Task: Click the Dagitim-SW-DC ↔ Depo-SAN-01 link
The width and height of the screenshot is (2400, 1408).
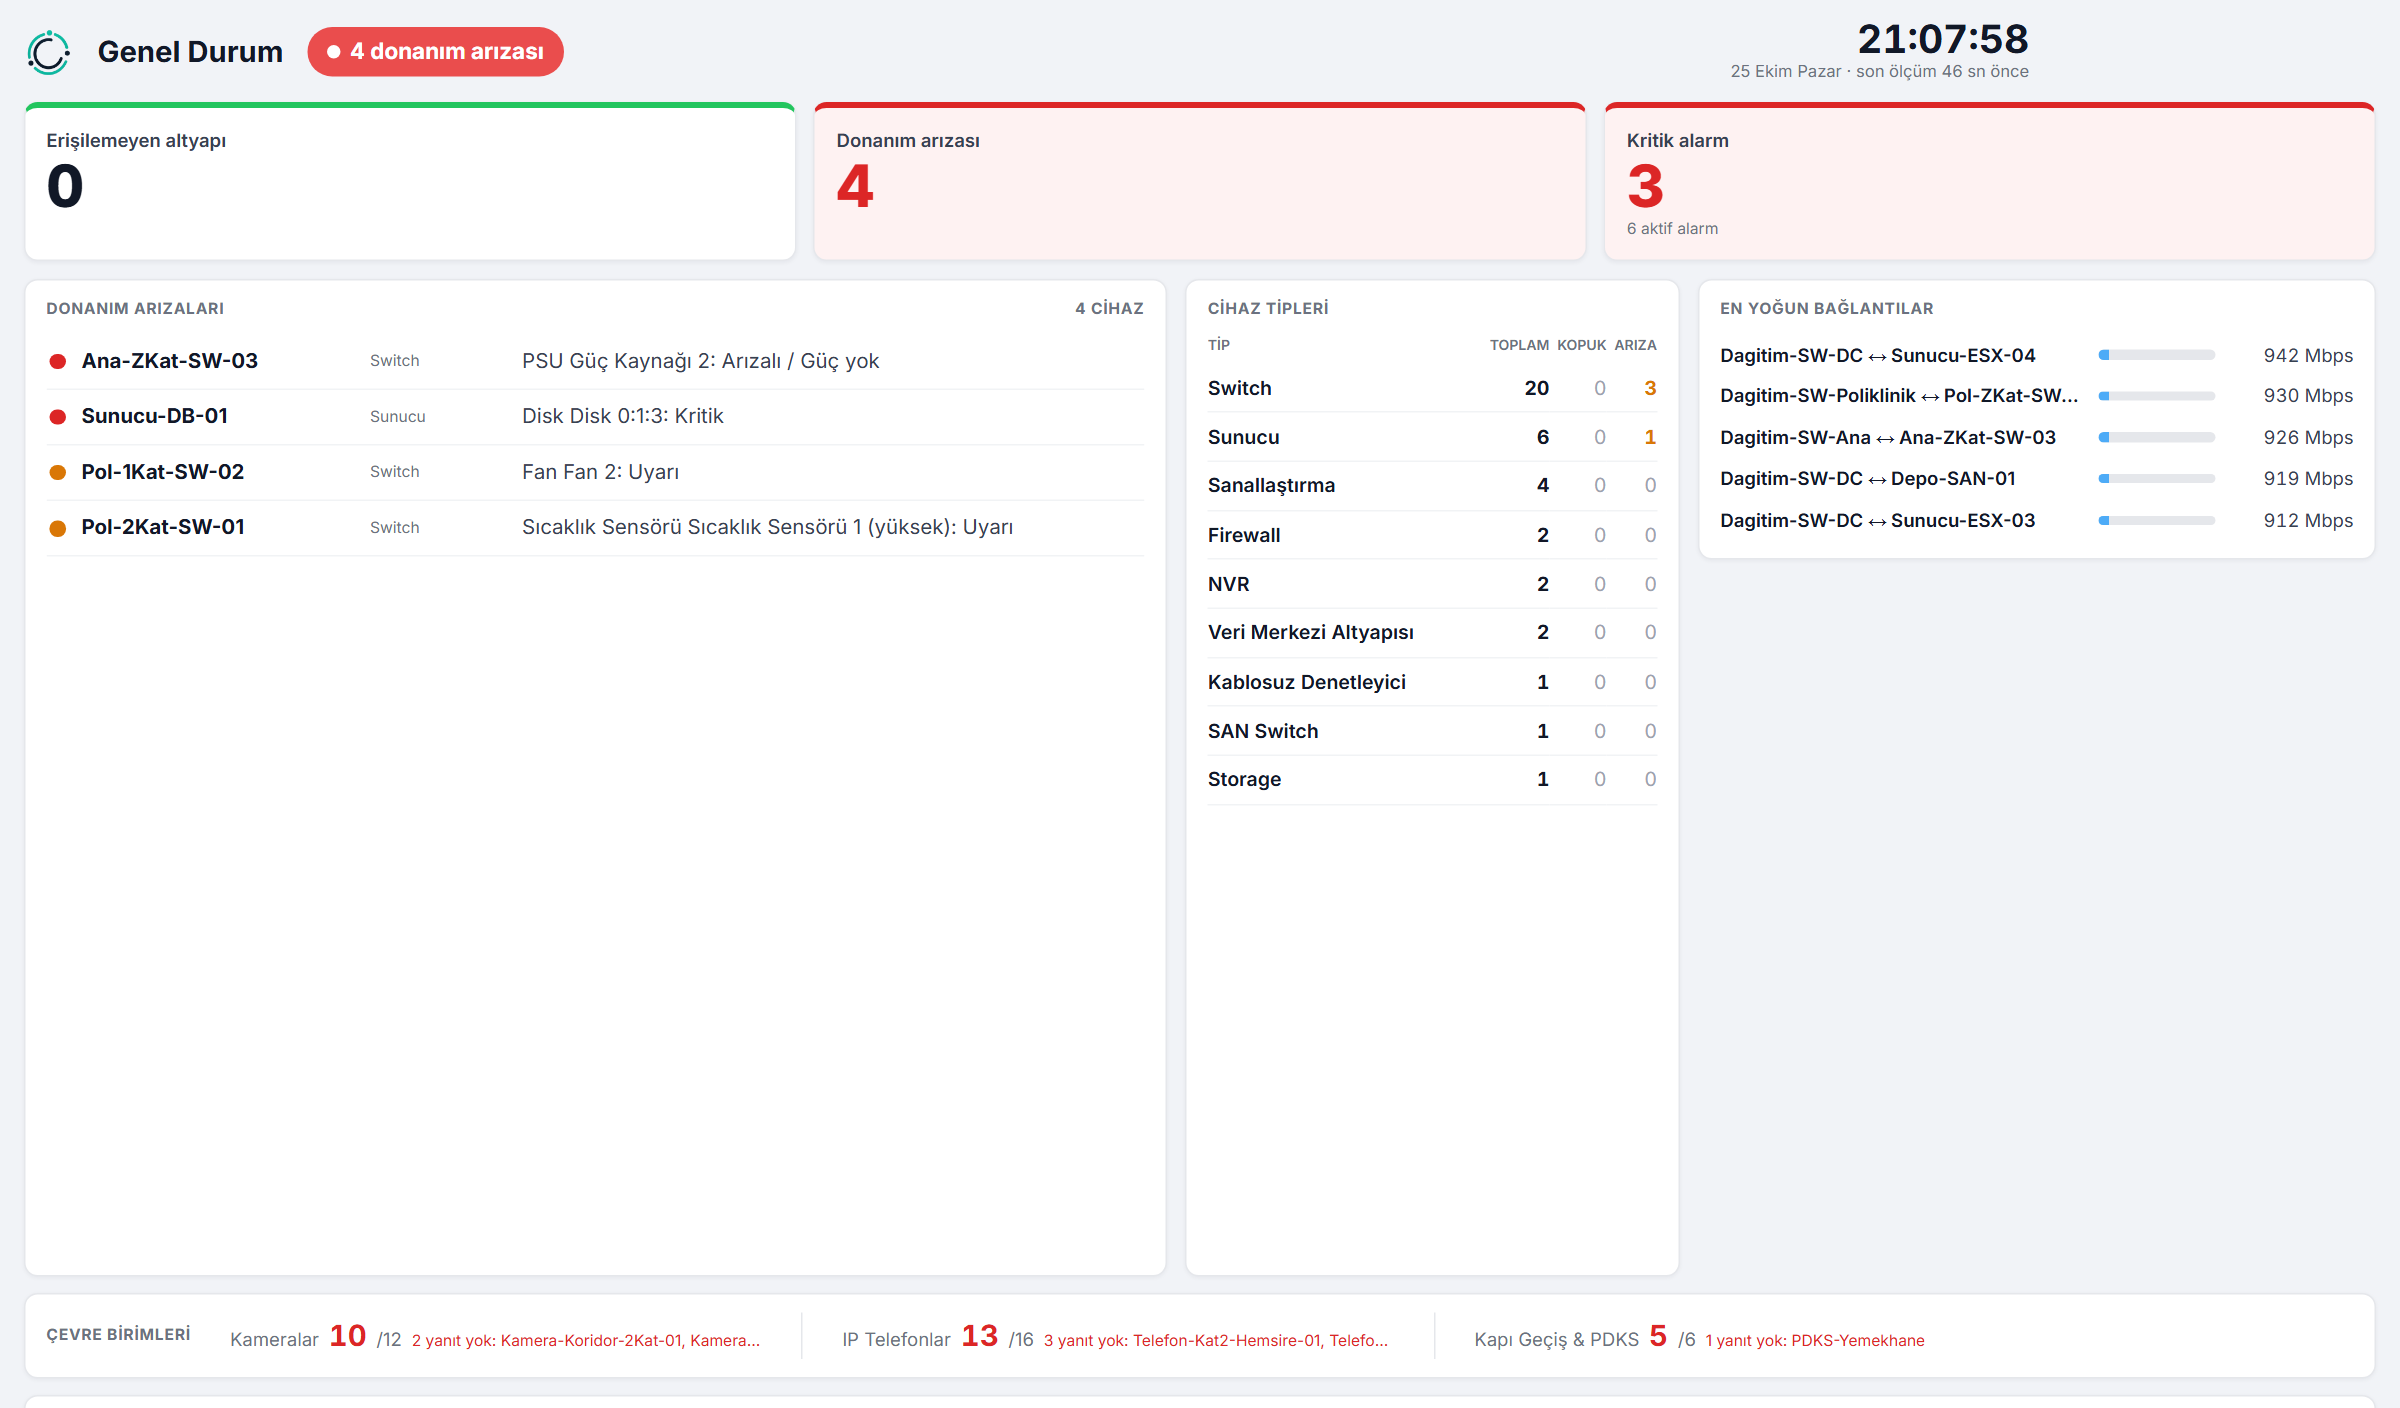Action: pyautogui.click(x=1868, y=478)
